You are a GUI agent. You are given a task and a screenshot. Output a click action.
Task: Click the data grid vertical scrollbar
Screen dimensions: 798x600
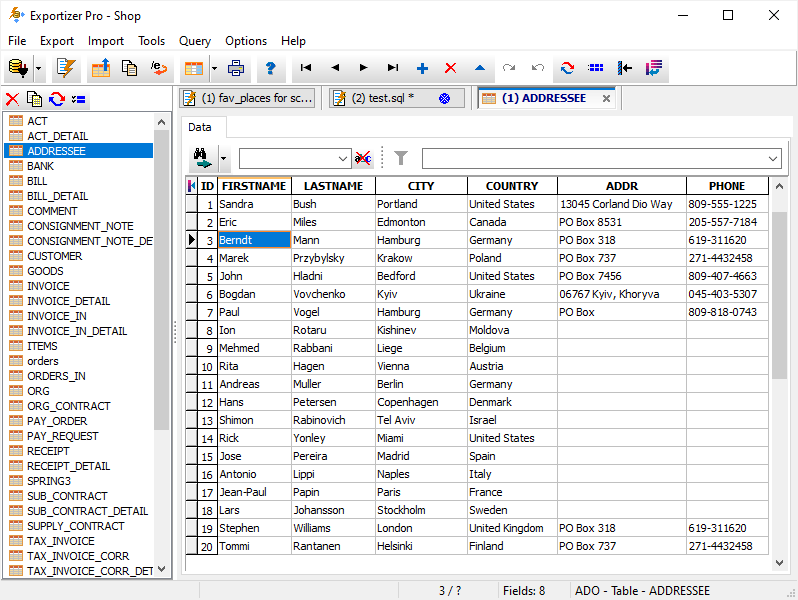click(780, 295)
